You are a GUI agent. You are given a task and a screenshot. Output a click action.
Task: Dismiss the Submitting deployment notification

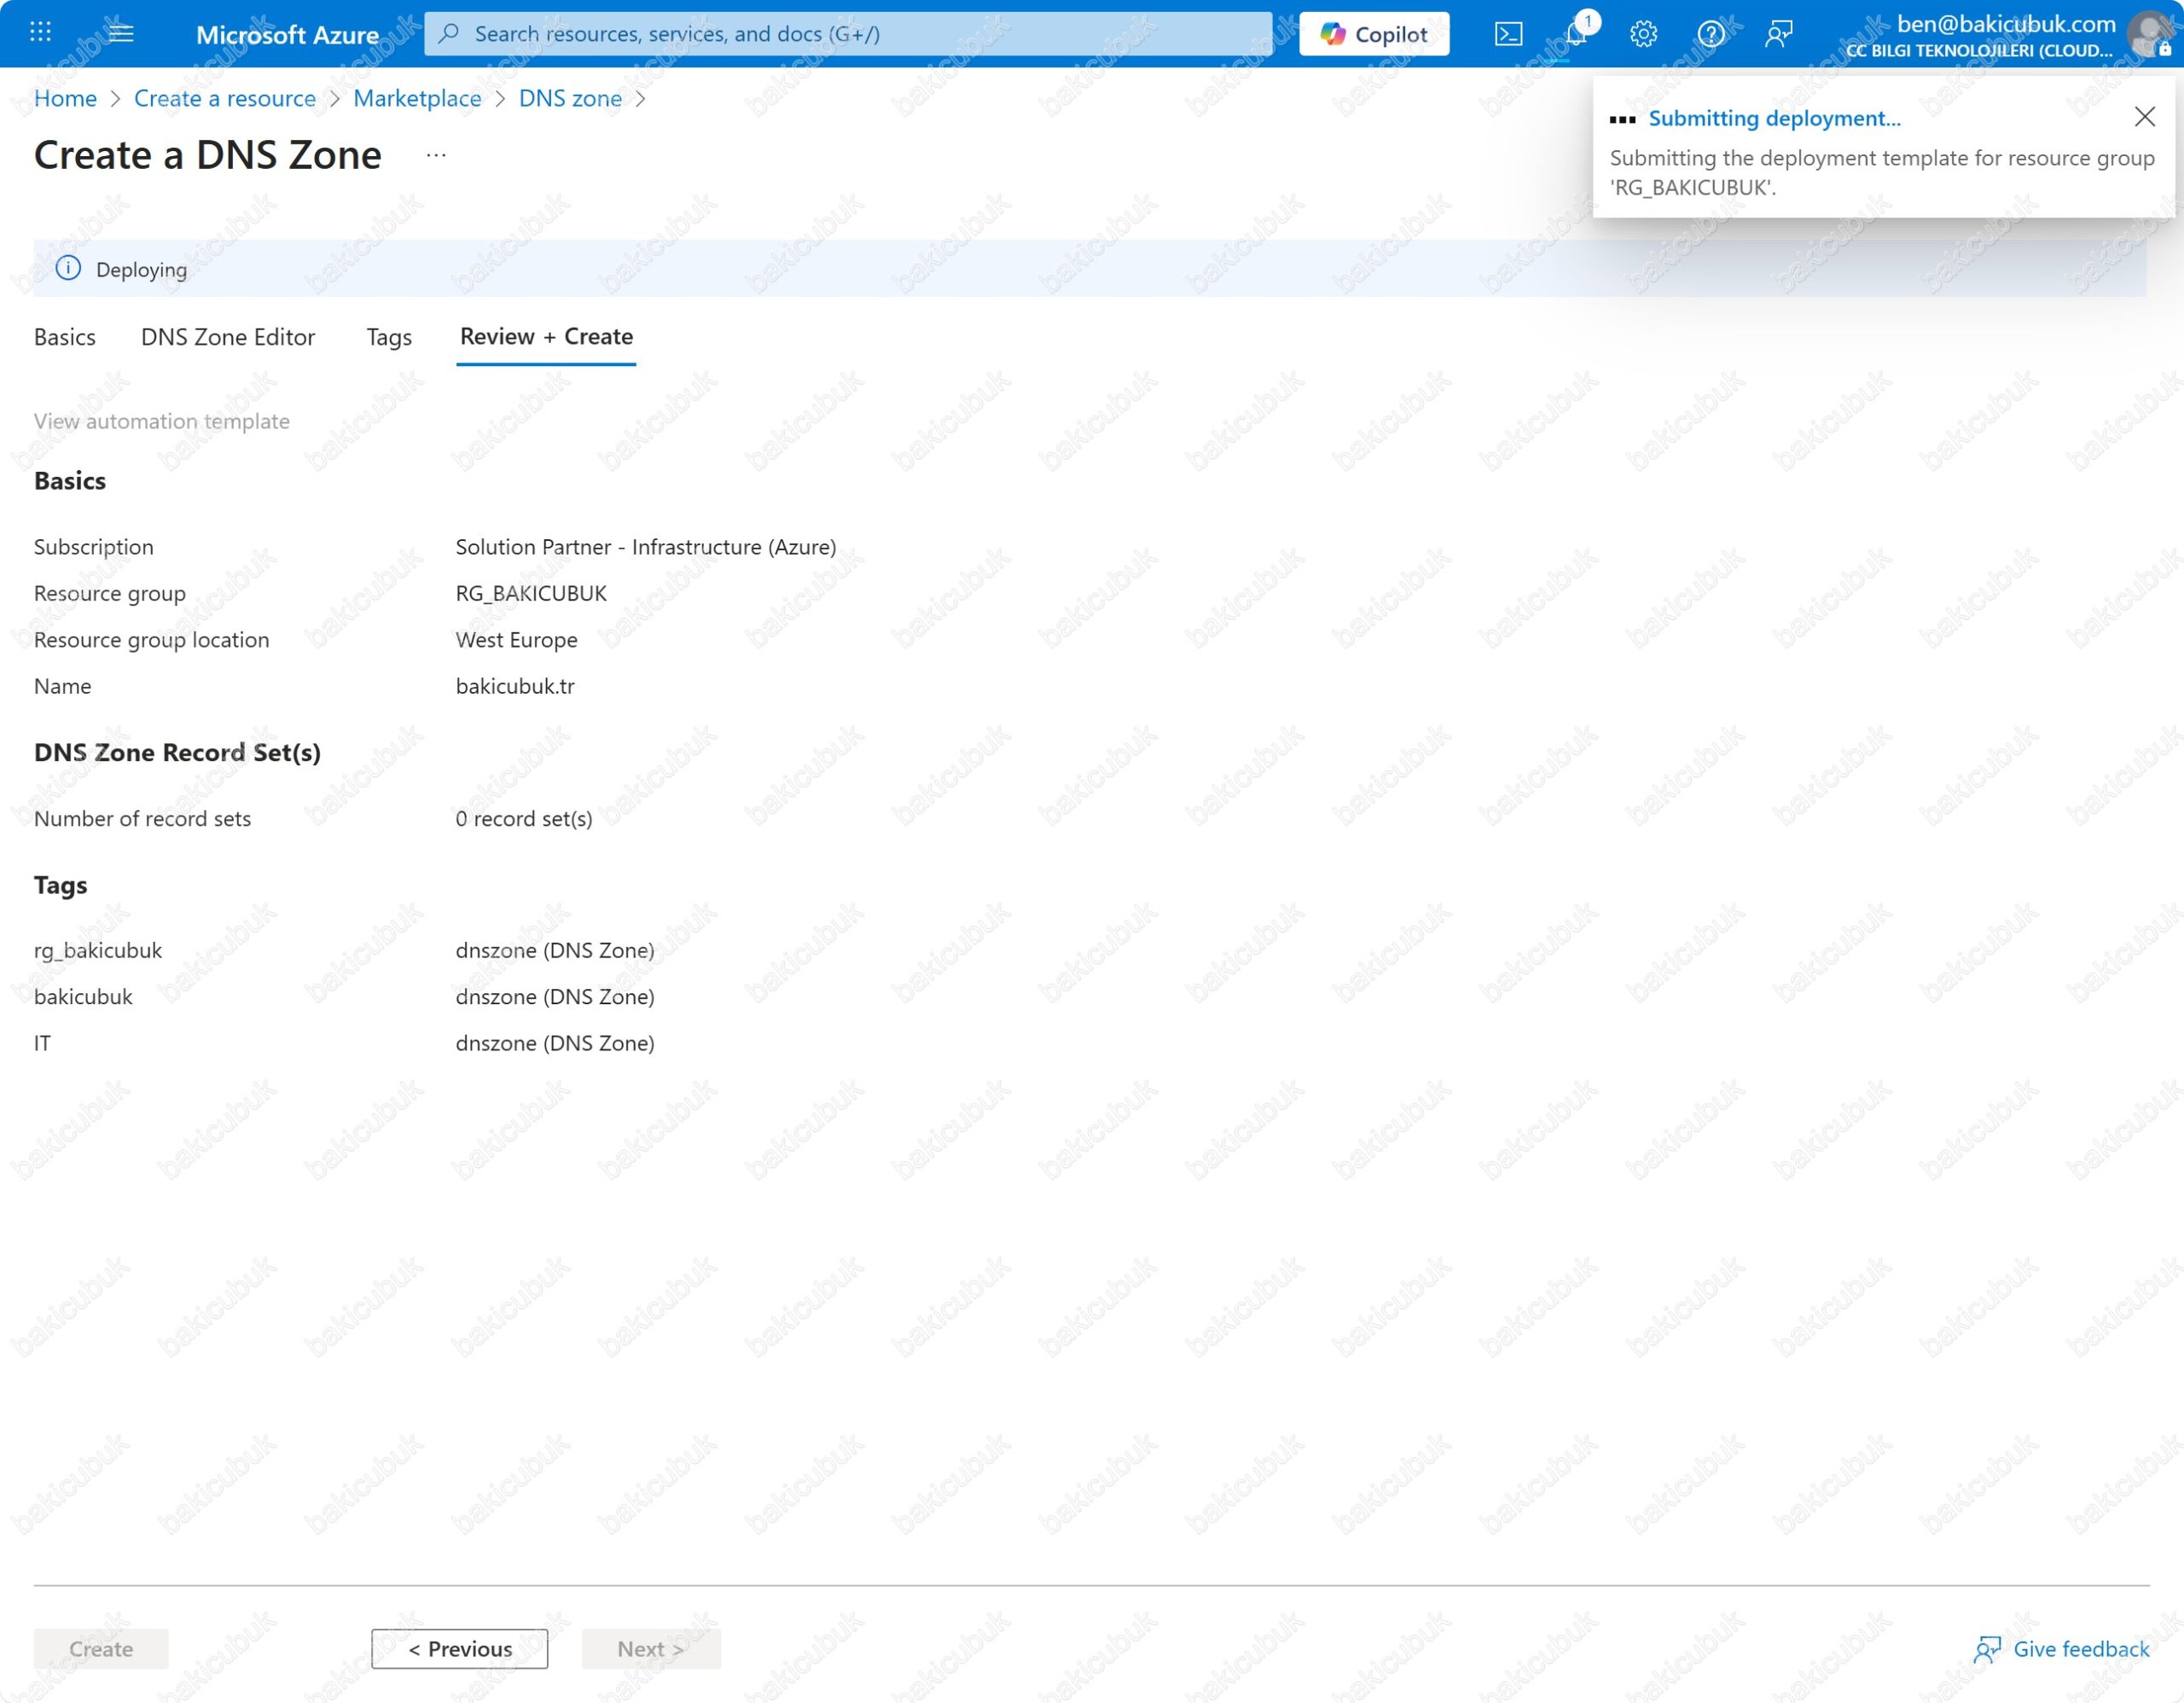click(2144, 117)
